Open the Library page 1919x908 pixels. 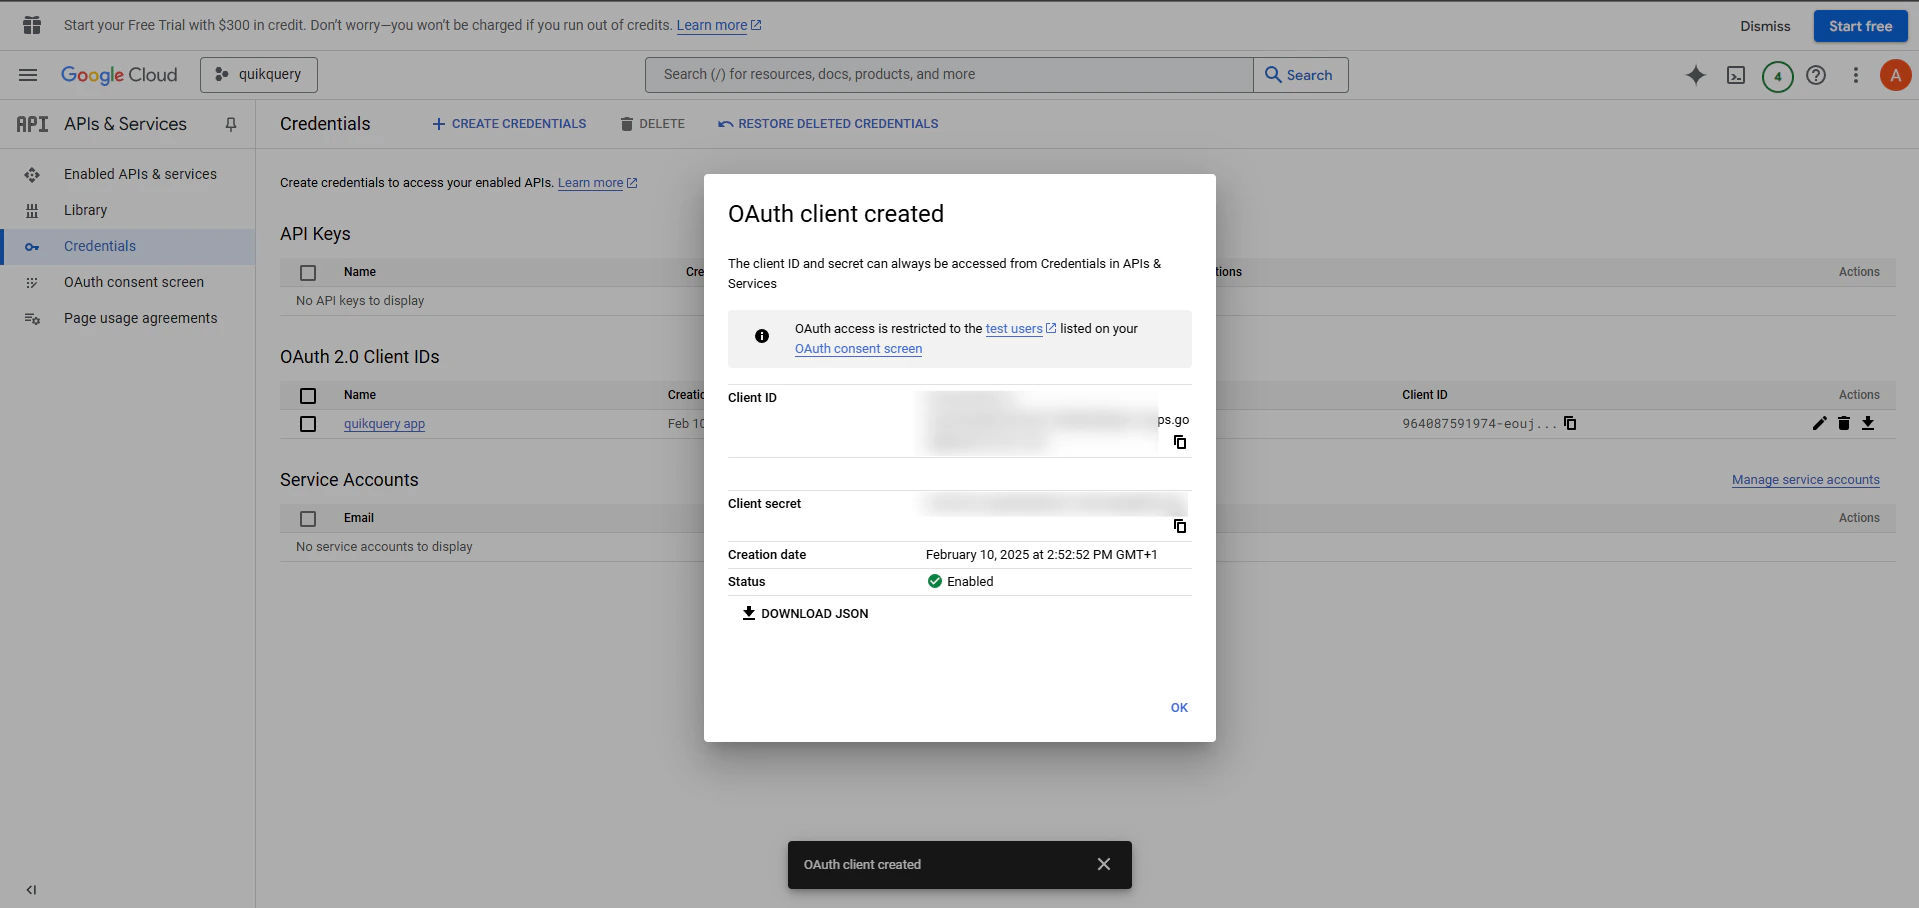click(85, 210)
